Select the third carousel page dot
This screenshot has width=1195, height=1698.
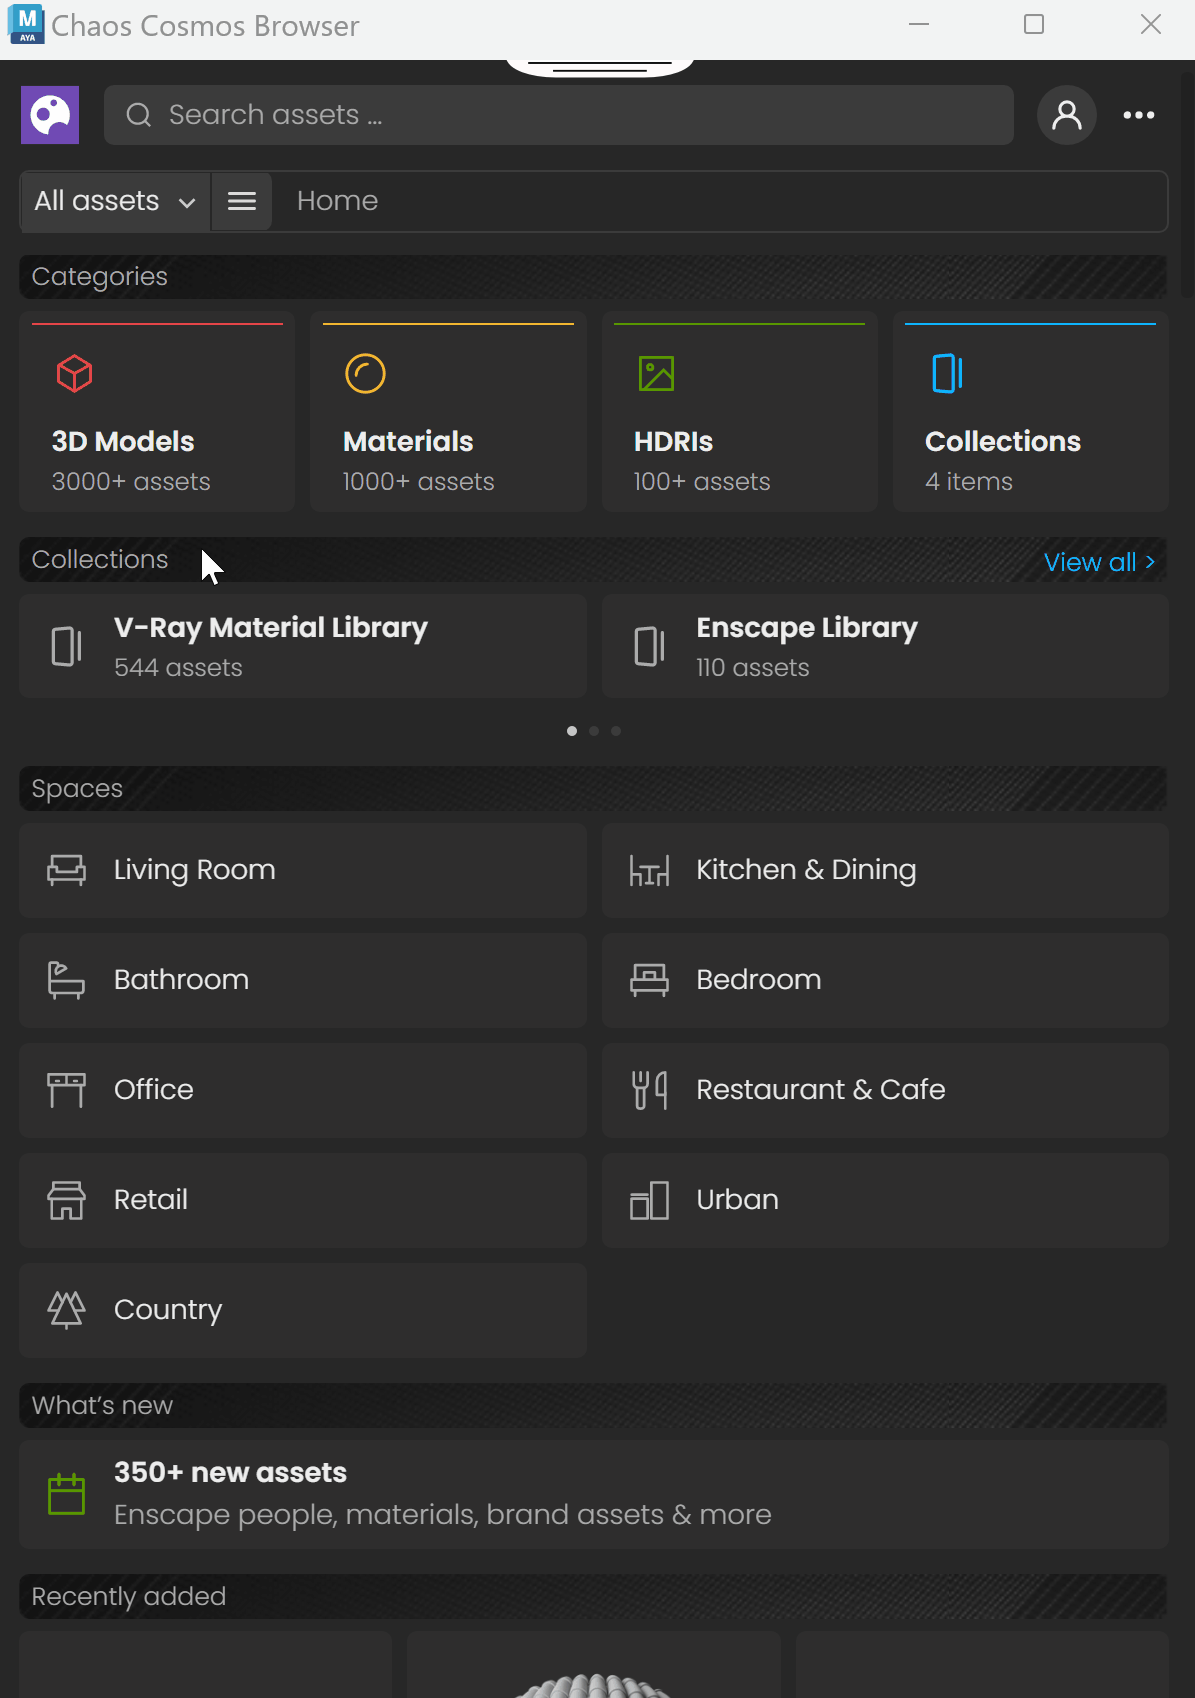pos(616,731)
